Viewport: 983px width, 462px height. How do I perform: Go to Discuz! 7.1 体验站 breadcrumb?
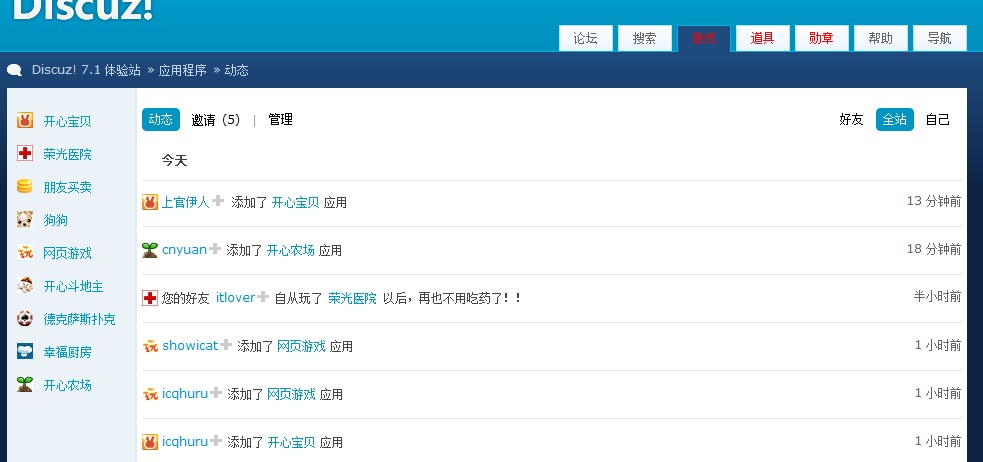point(86,70)
